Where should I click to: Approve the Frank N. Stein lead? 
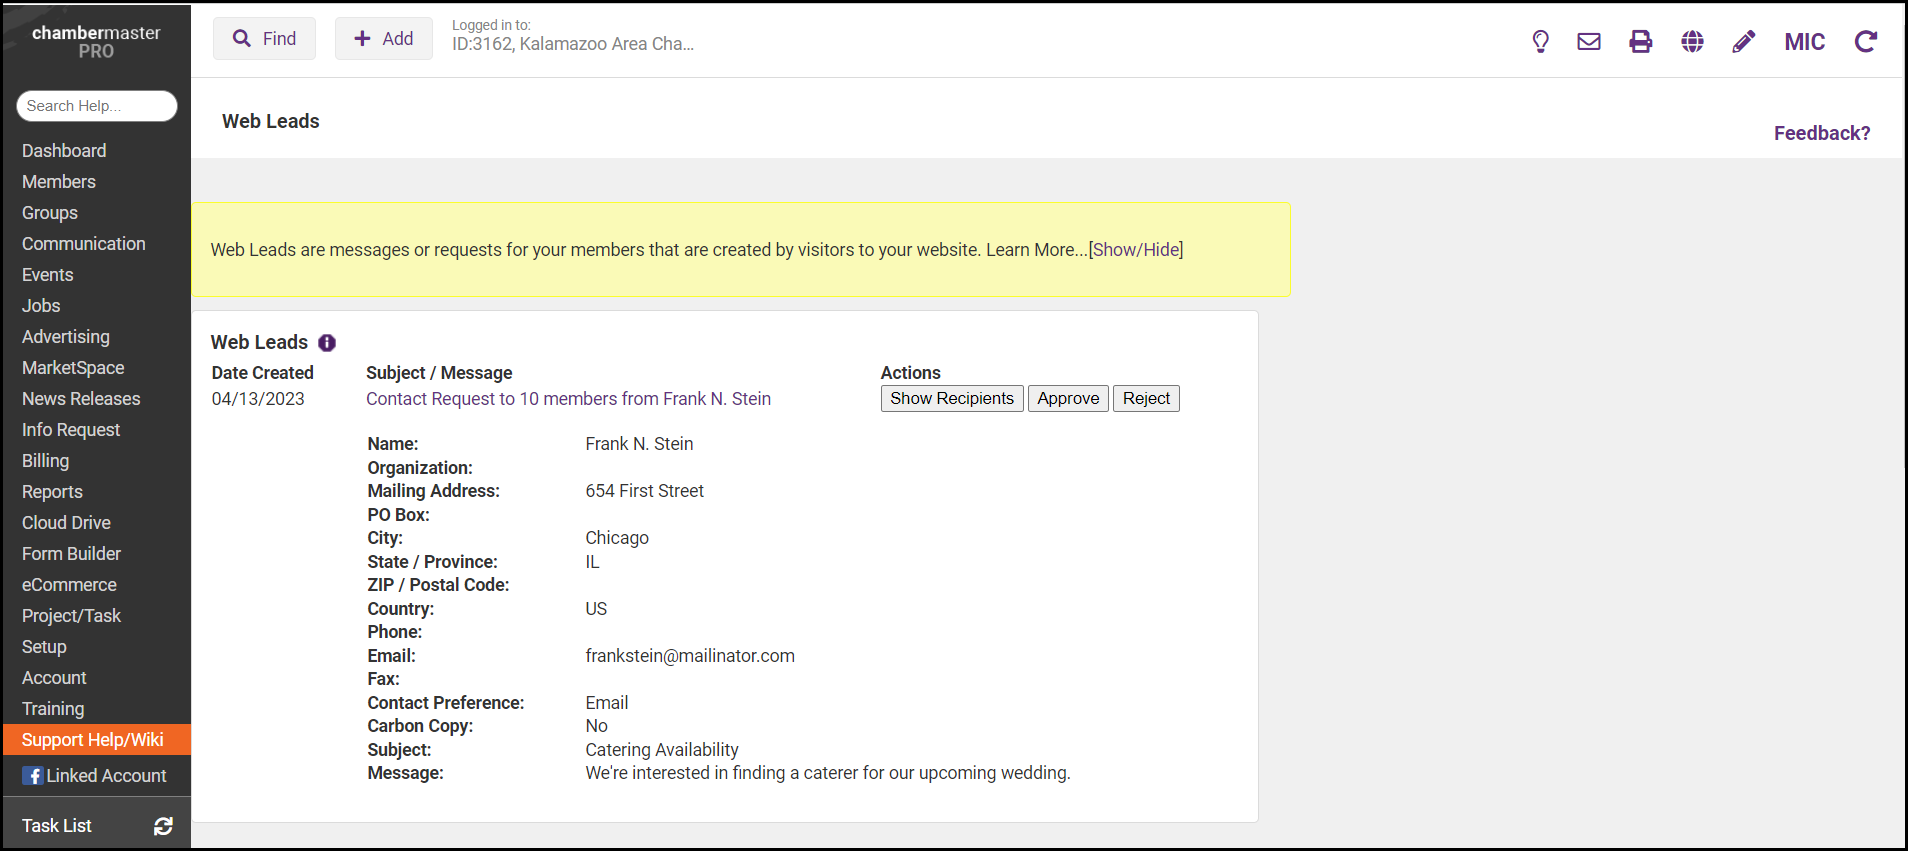[1067, 399]
